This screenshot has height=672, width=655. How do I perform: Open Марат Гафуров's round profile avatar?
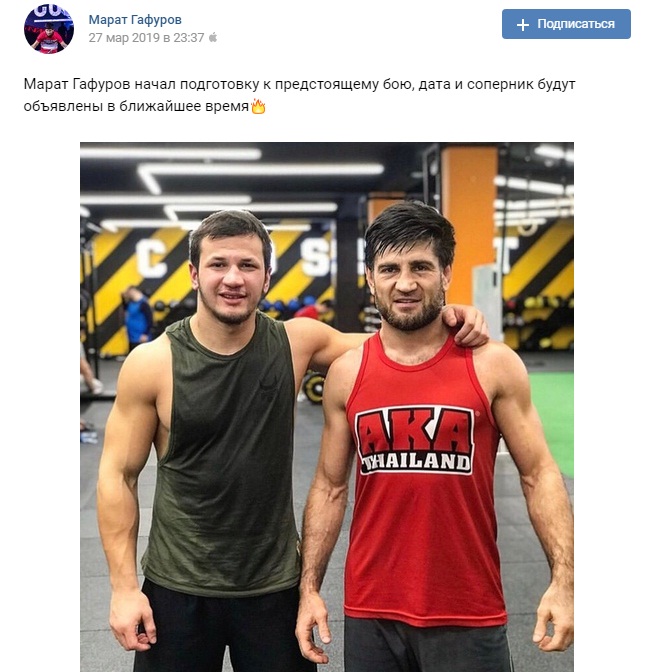(x=48, y=29)
